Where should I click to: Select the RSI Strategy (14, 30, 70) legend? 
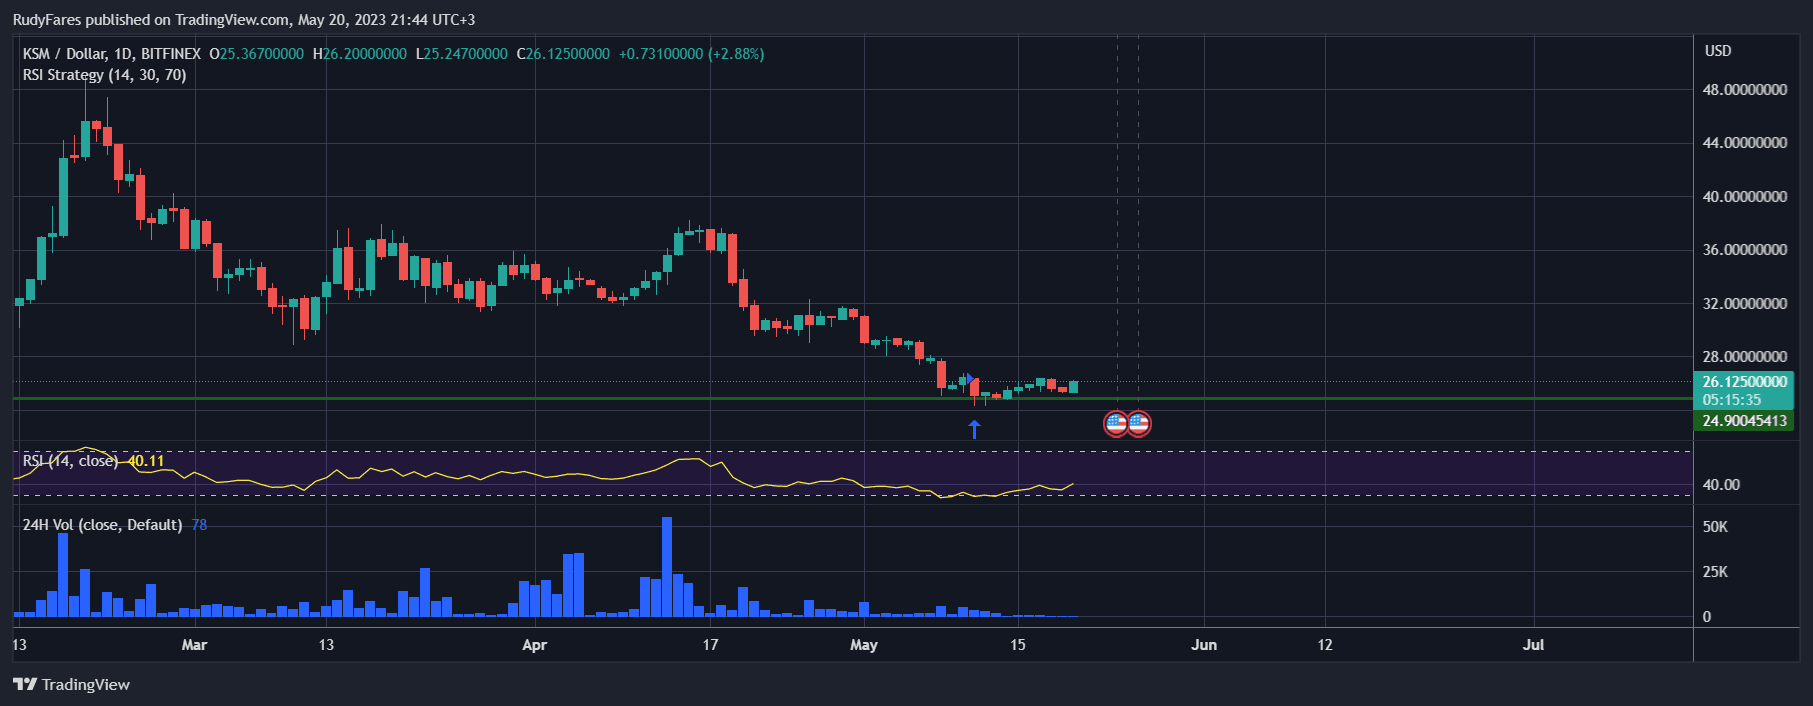(104, 75)
